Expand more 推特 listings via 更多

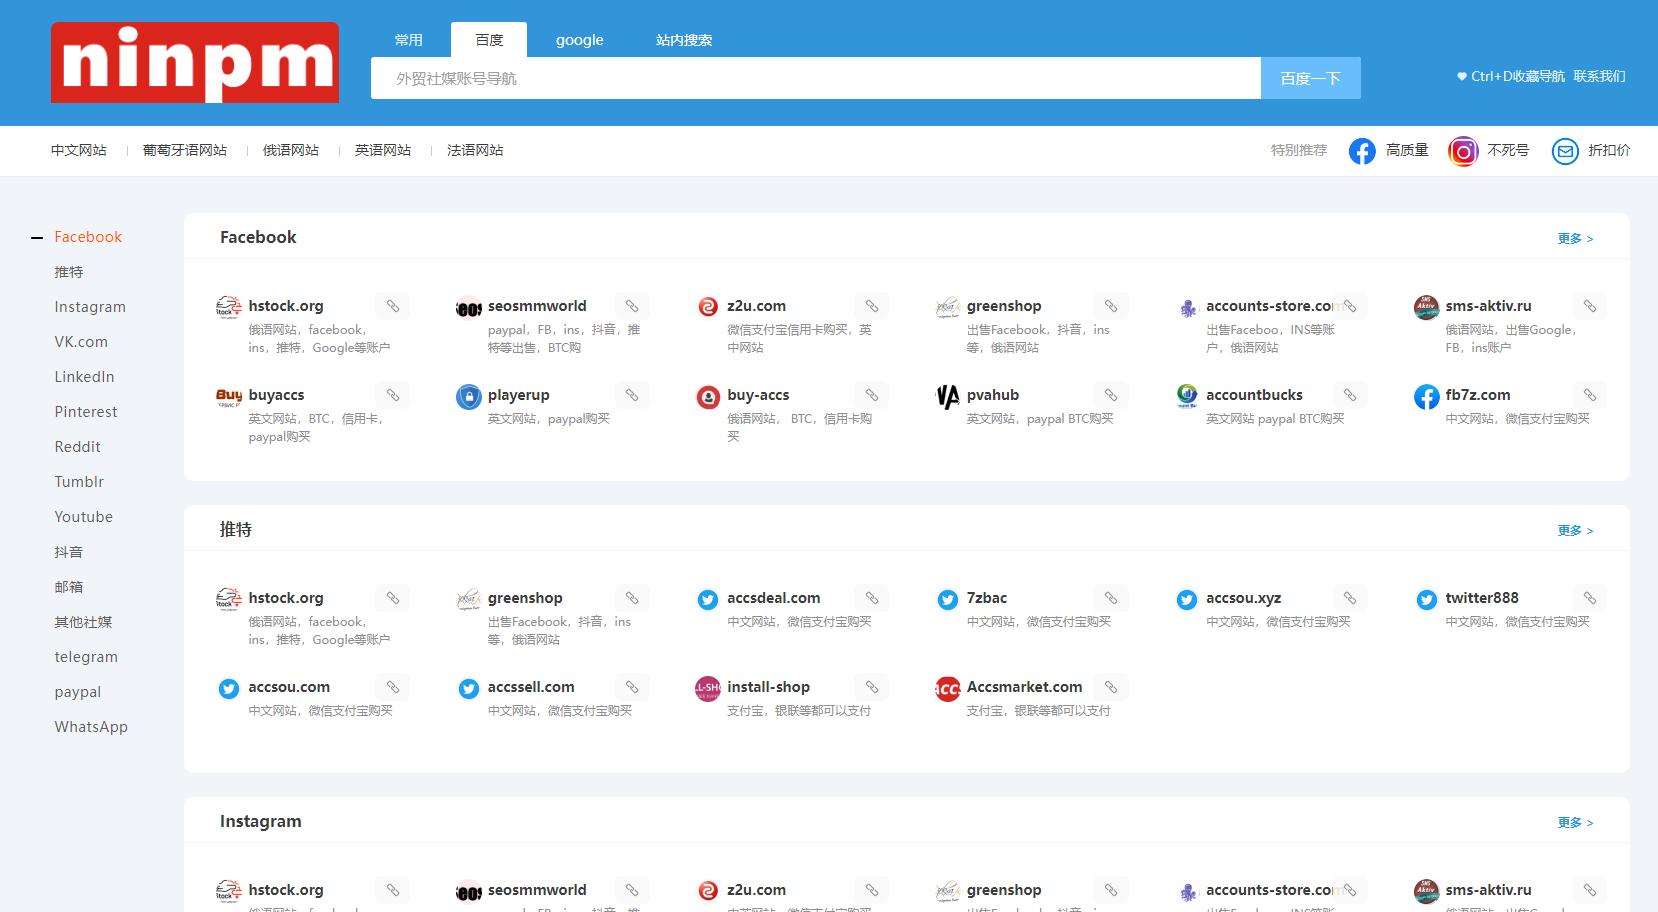pos(1574,531)
